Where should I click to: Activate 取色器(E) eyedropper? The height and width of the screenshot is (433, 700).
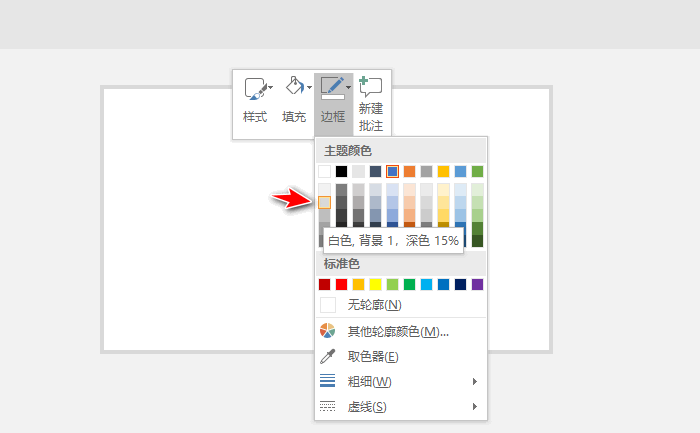tap(401, 356)
